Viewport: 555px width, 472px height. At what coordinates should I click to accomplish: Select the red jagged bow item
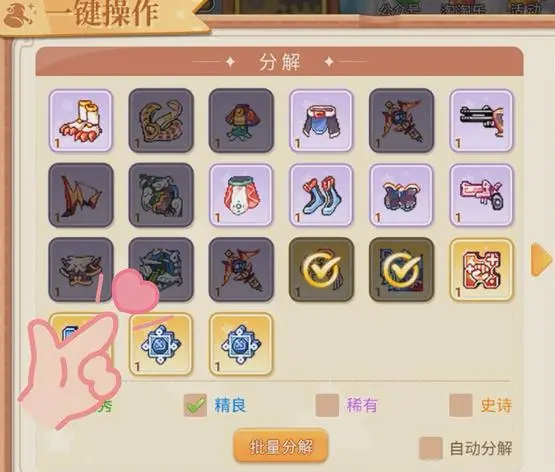coord(81,195)
